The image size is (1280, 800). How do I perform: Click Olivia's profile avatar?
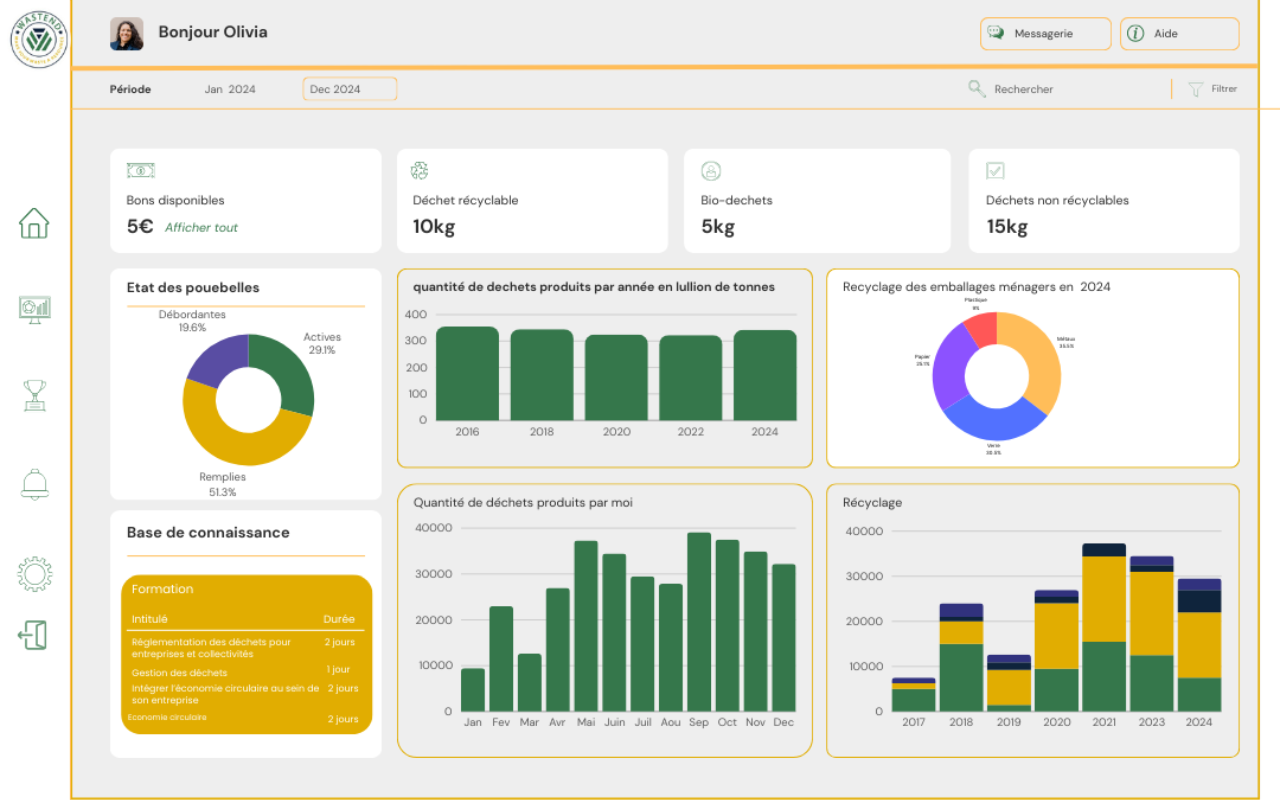click(126, 34)
